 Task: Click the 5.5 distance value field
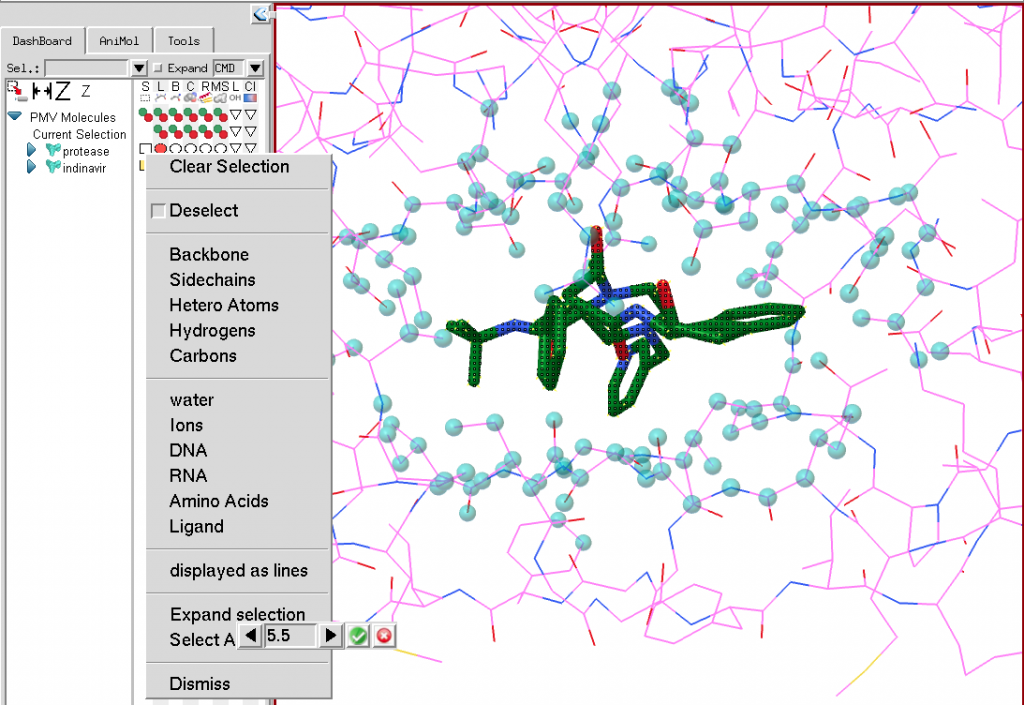291,635
